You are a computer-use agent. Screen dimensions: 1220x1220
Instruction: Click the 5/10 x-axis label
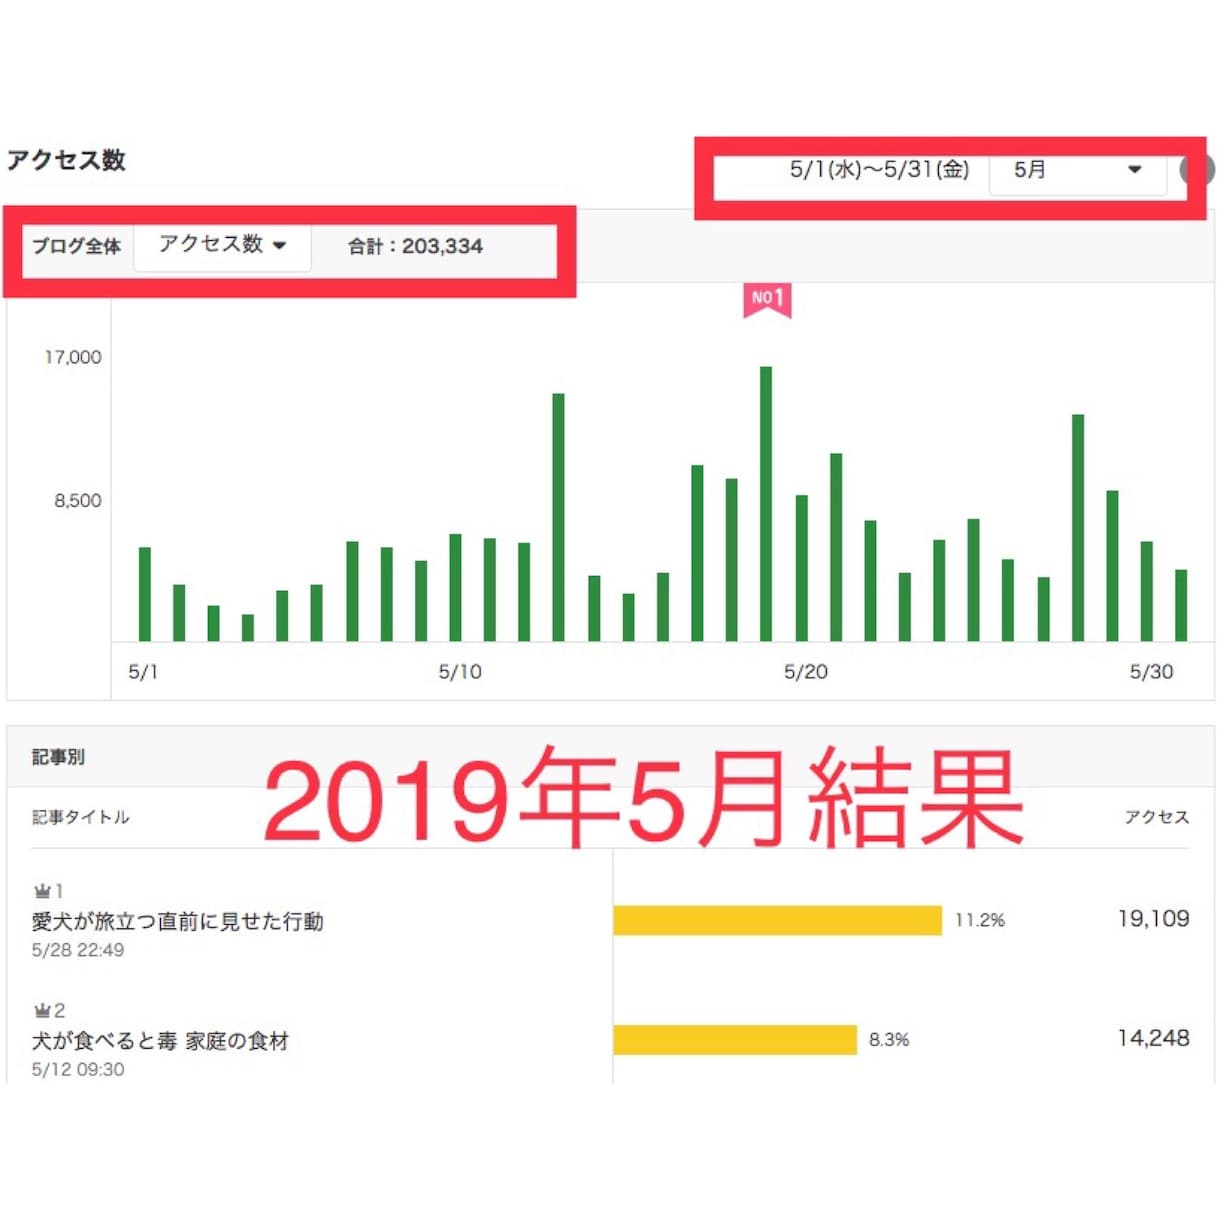click(460, 672)
